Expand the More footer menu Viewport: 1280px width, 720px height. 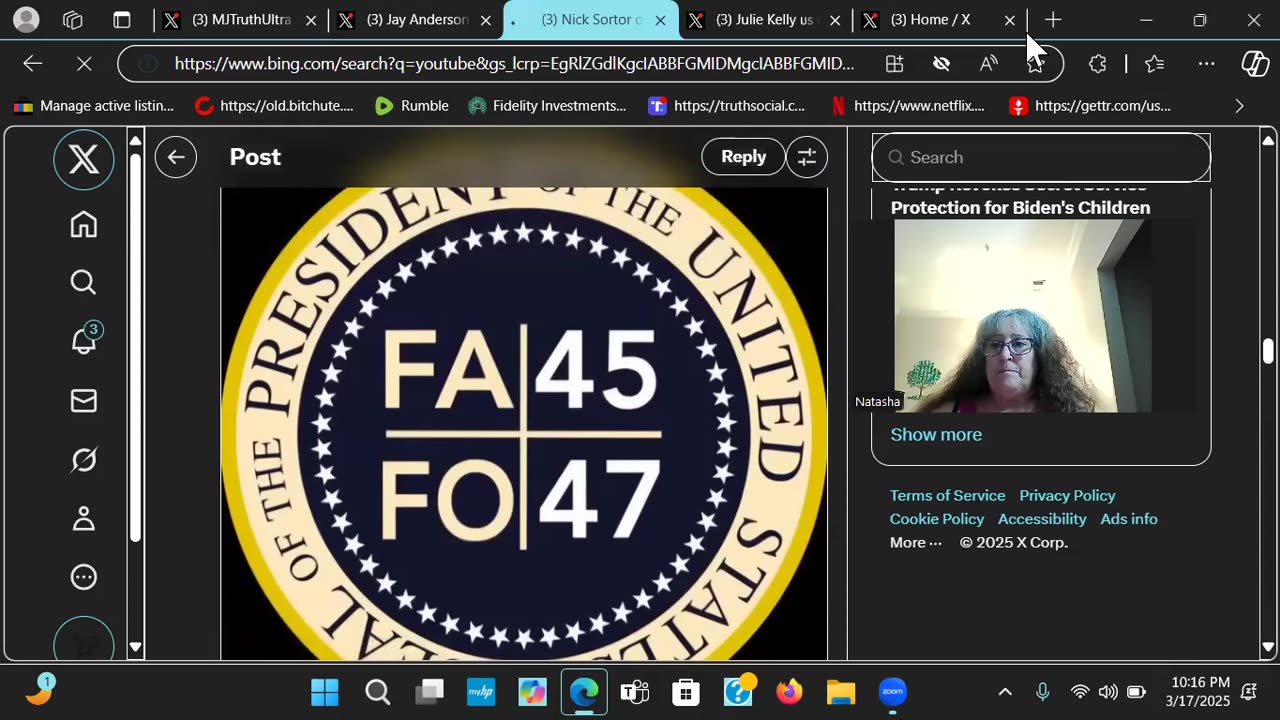(x=916, y=543)
